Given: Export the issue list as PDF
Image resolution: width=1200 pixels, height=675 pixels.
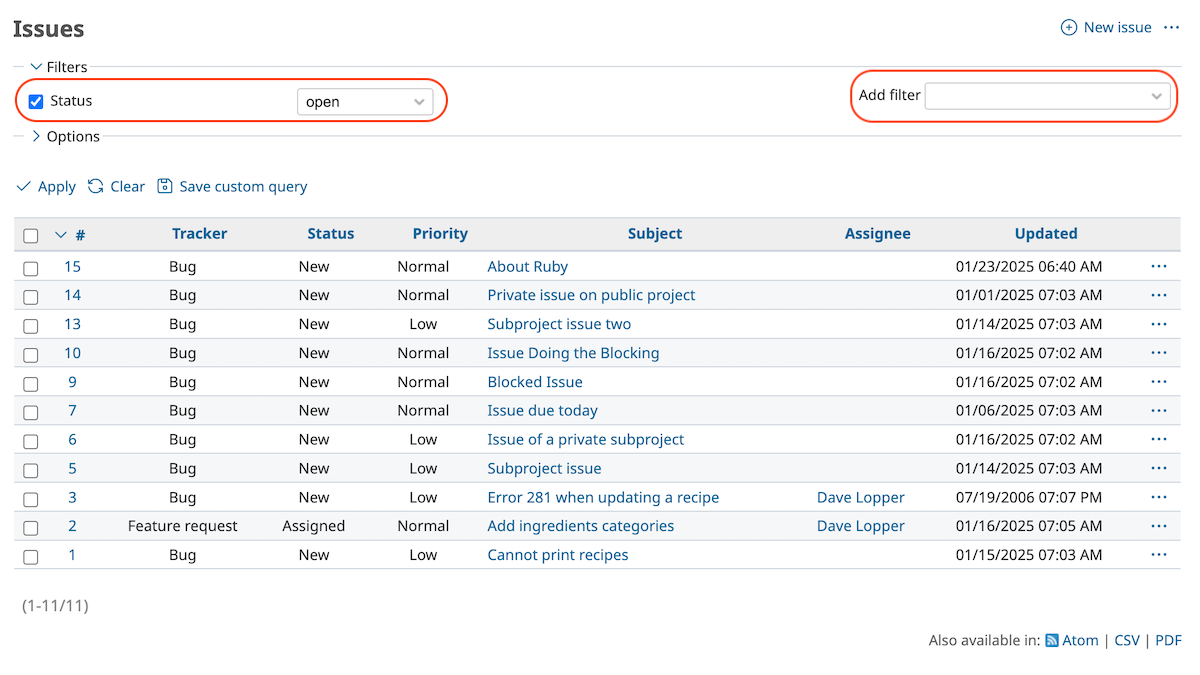Looking at the screenshot, I should pos(1168,640).
